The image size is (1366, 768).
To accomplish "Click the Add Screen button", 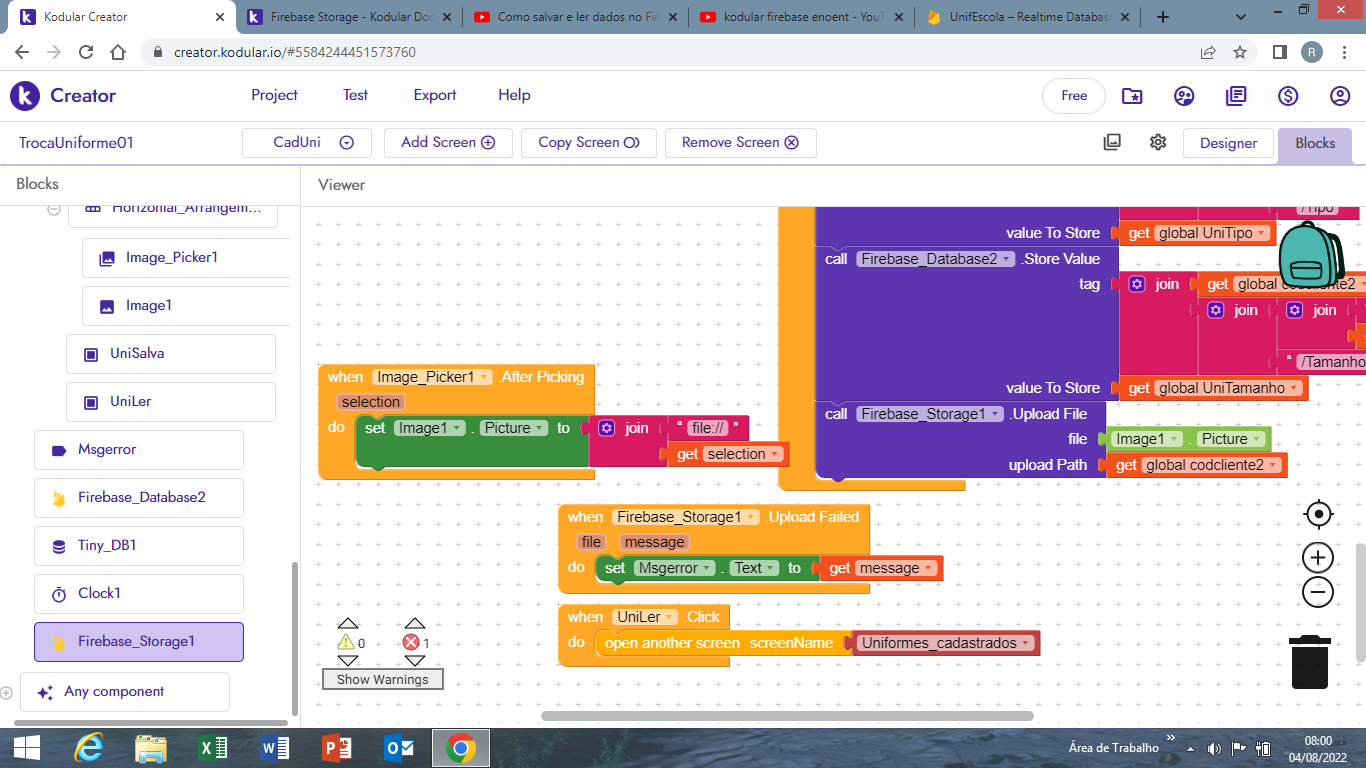I will [448, 143].
